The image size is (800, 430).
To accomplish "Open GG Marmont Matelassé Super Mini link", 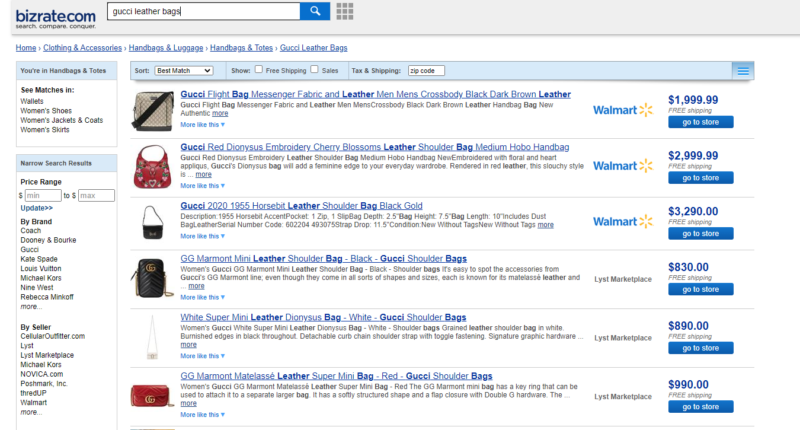I will coord(336,376).
